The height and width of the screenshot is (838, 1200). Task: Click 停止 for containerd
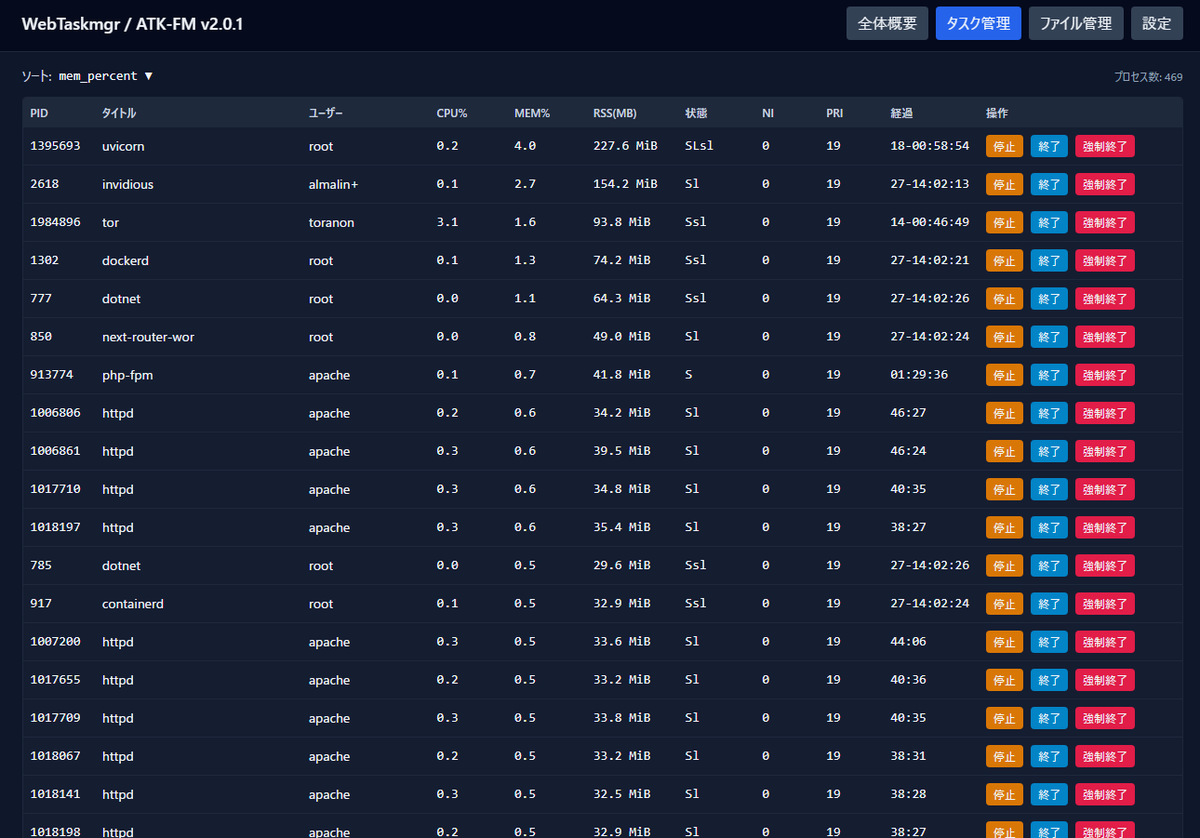(x=1004, y=604)
